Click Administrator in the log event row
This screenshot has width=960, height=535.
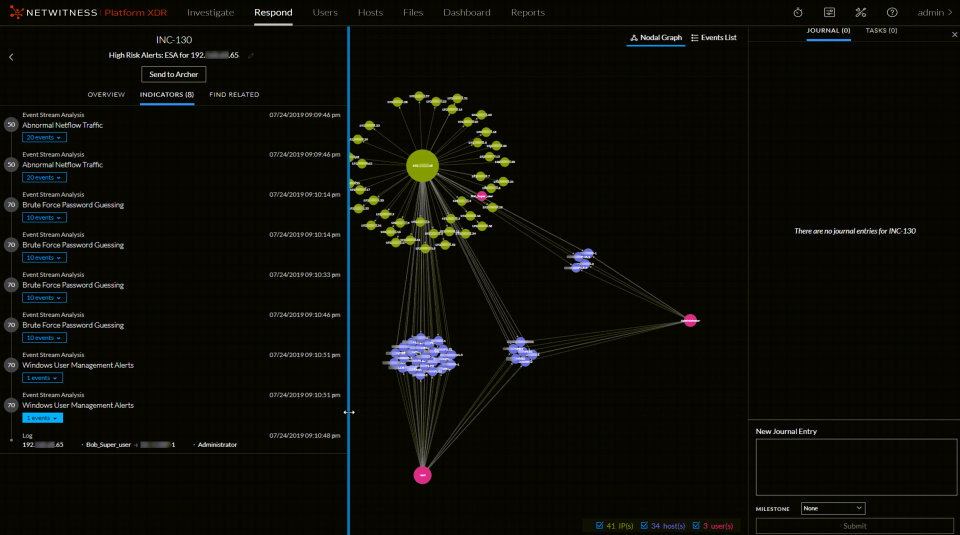coord(217,445)
